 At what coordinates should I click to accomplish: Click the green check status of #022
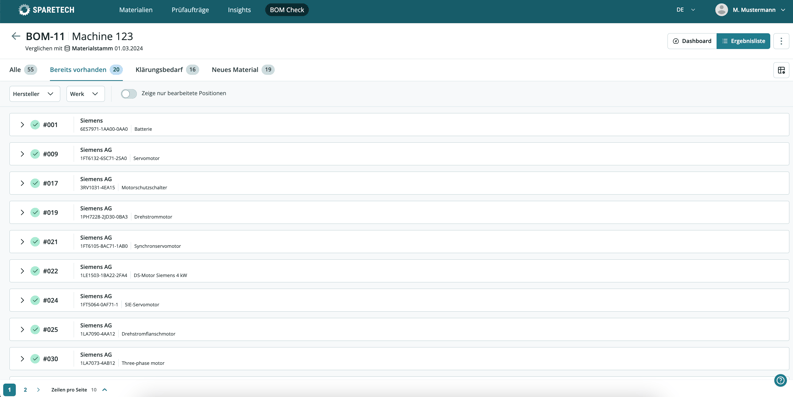pos(35,271)
